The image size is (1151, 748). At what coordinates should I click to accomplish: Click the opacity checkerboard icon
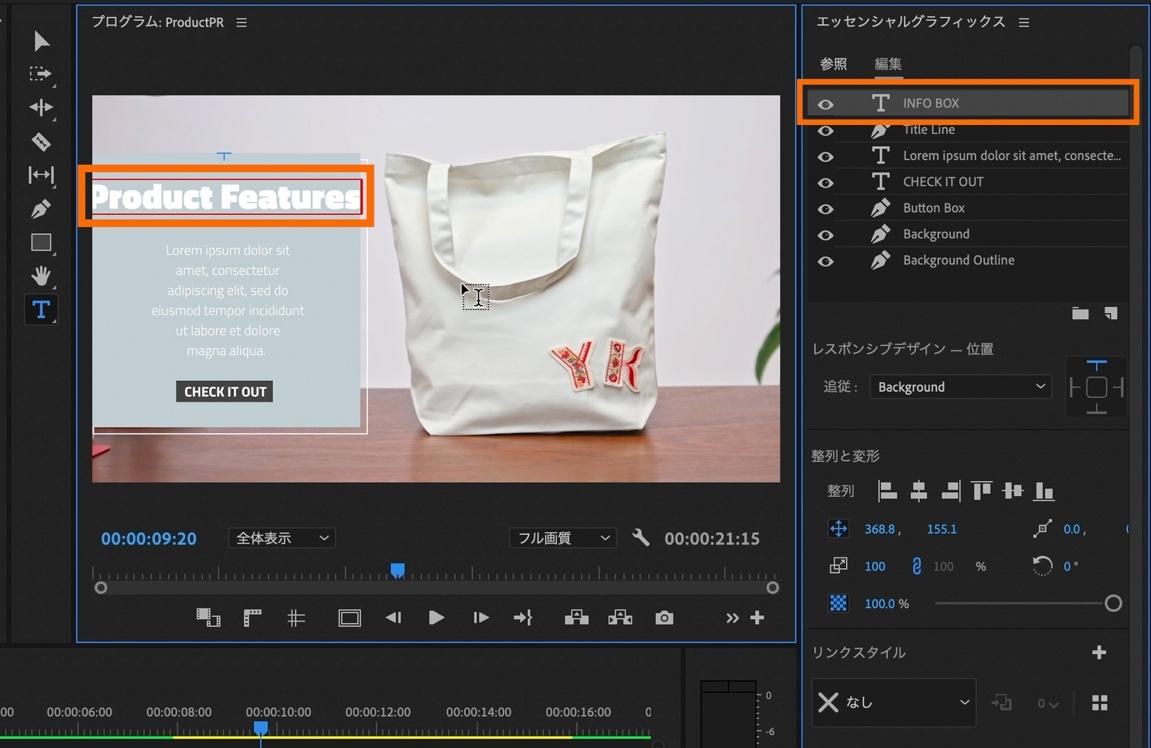(x=838, y=603)
